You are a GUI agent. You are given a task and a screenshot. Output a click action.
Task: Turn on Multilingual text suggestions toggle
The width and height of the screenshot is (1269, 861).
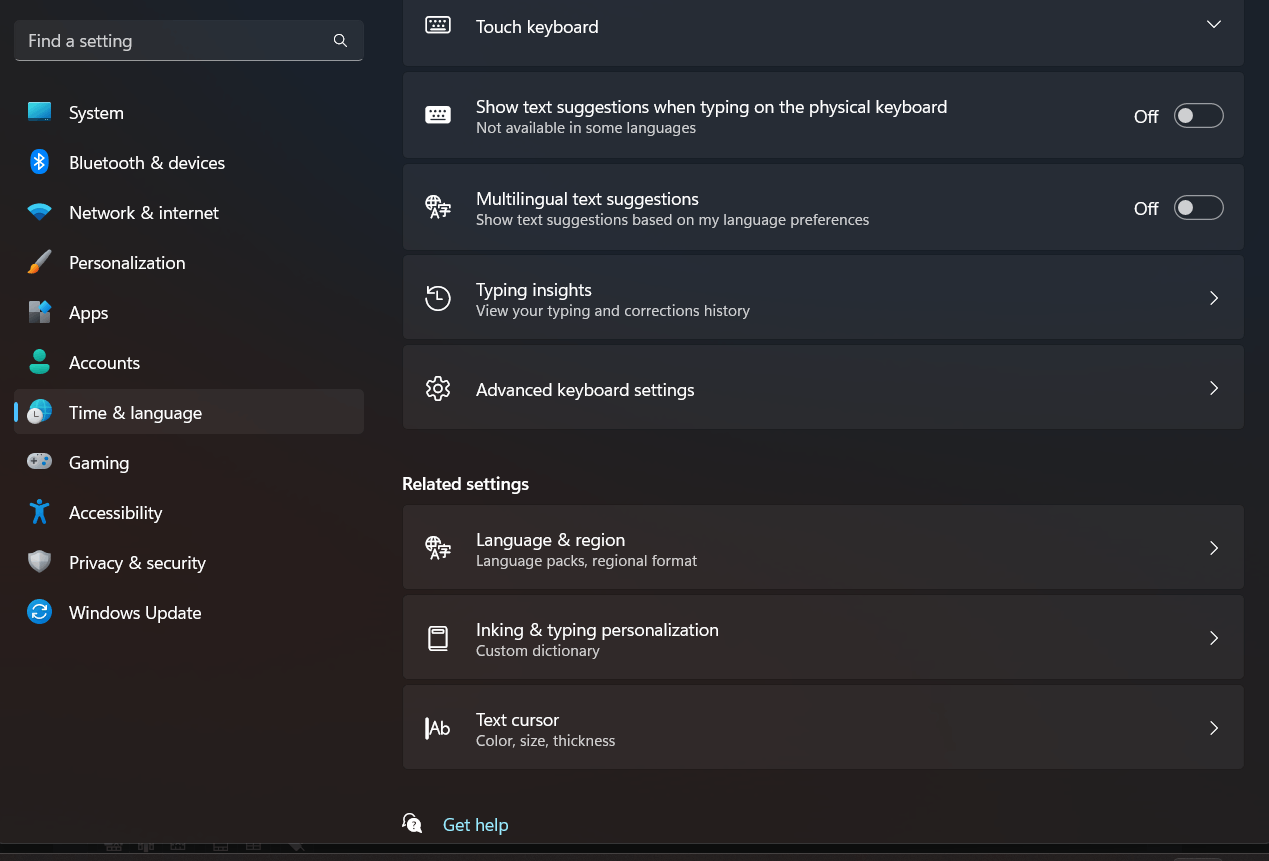point(1198,208)
